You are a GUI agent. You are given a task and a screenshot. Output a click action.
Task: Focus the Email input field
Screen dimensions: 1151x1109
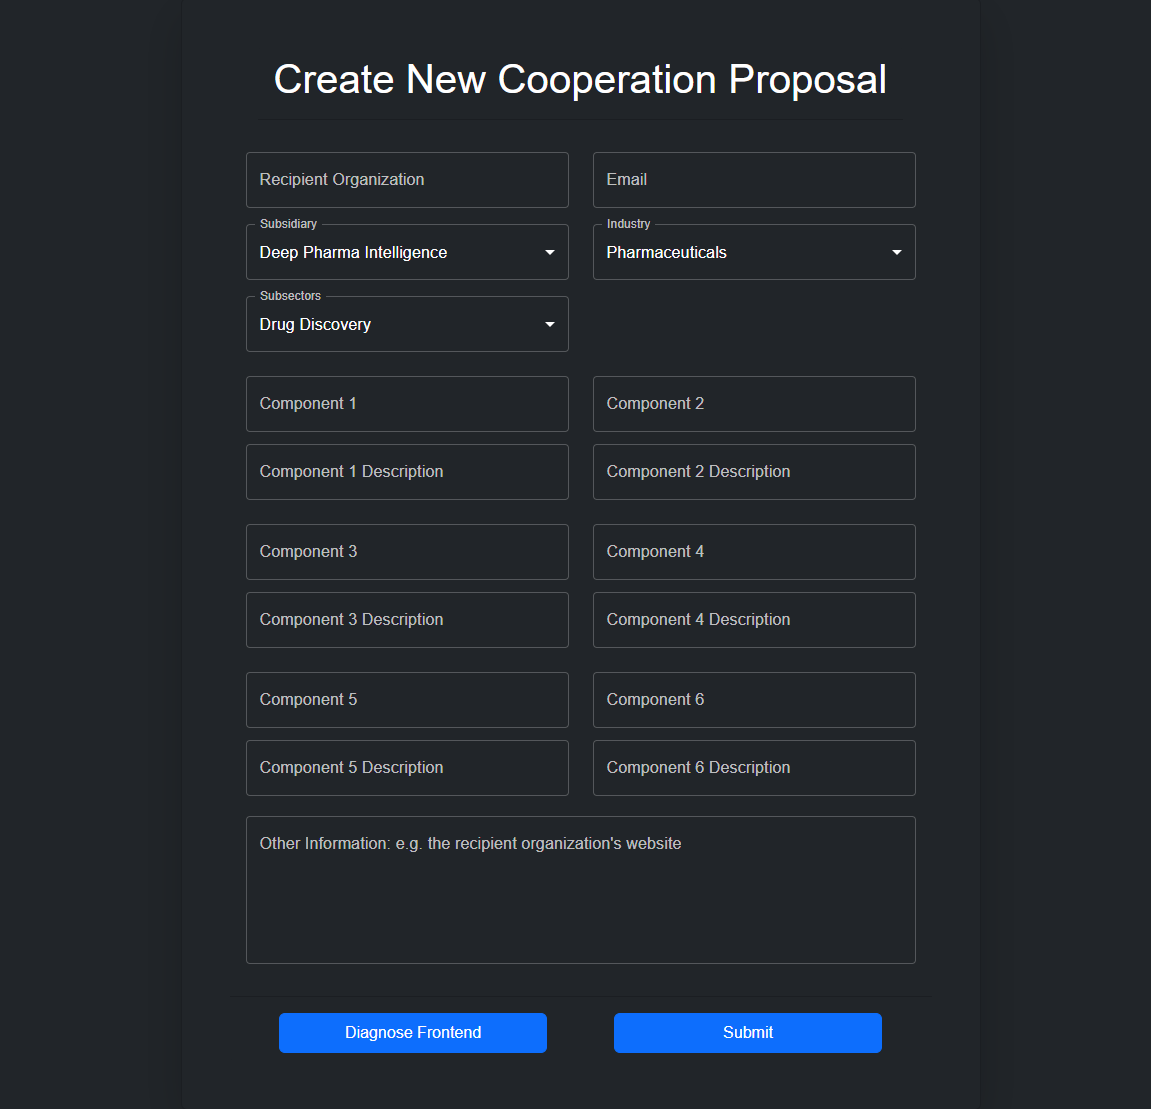[x=754, y=180]
